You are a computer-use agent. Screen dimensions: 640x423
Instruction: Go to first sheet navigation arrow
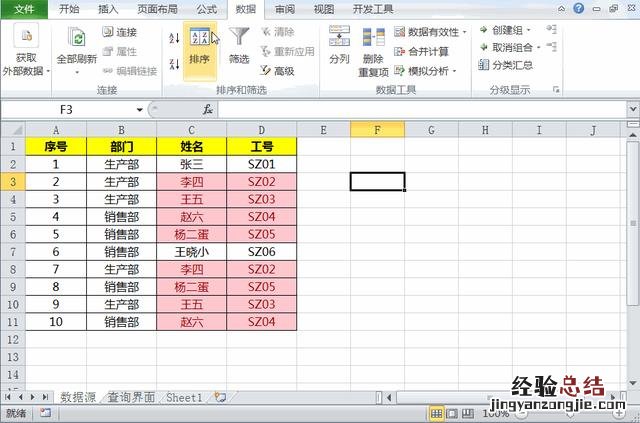(x=8, y=397)
